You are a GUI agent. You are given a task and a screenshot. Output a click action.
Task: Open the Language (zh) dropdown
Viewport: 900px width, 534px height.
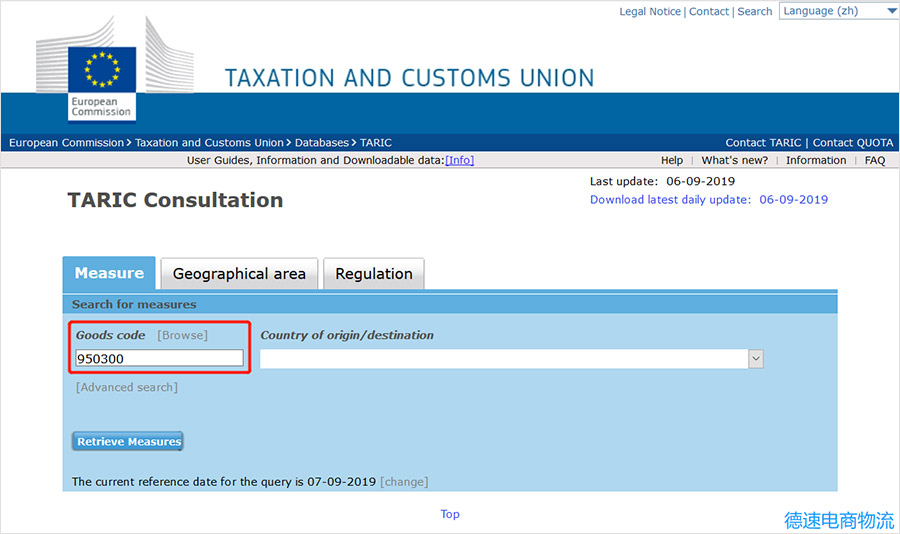point(838,11)
